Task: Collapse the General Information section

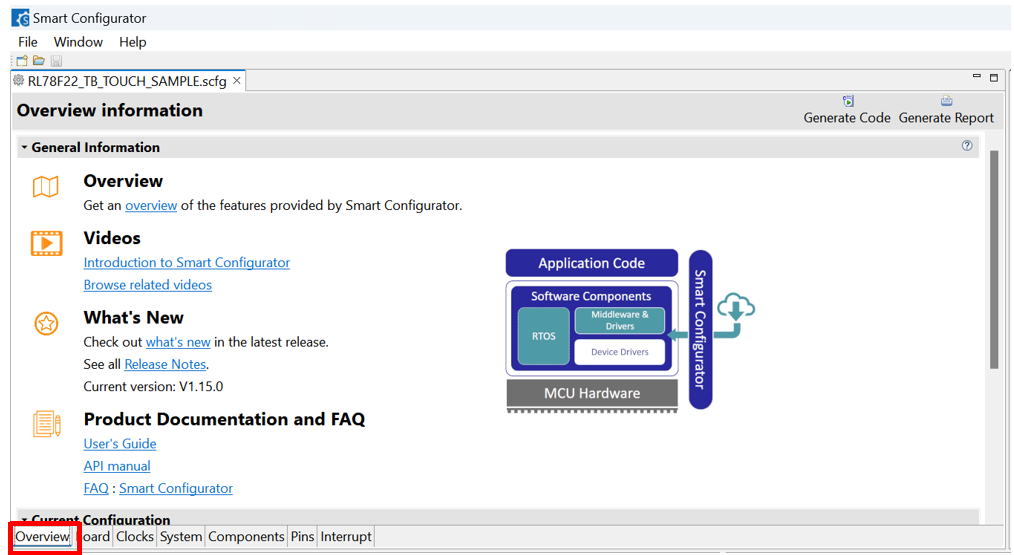Action: 24,147
